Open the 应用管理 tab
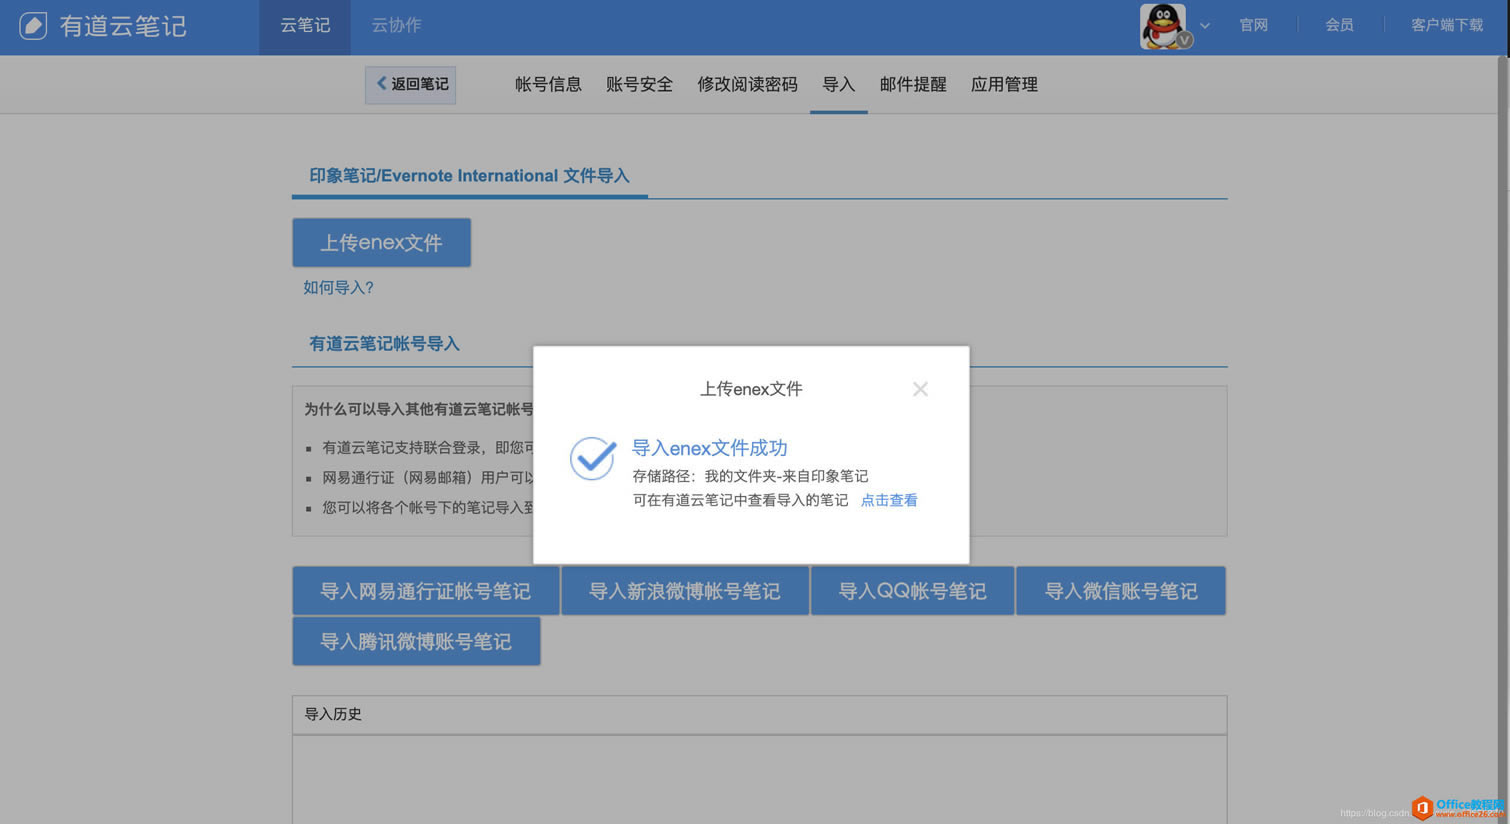 [1004, 85]
